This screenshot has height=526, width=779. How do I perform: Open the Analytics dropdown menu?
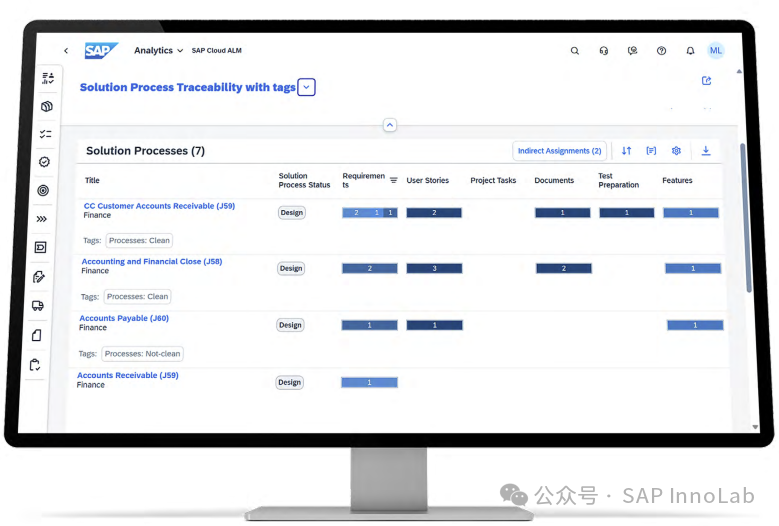pos(158,51)
